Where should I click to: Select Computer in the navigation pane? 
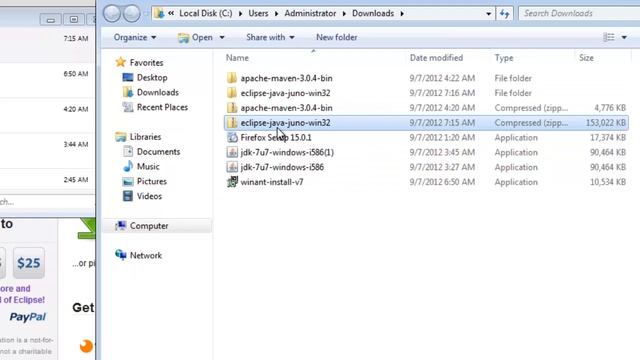pos(149,226)
